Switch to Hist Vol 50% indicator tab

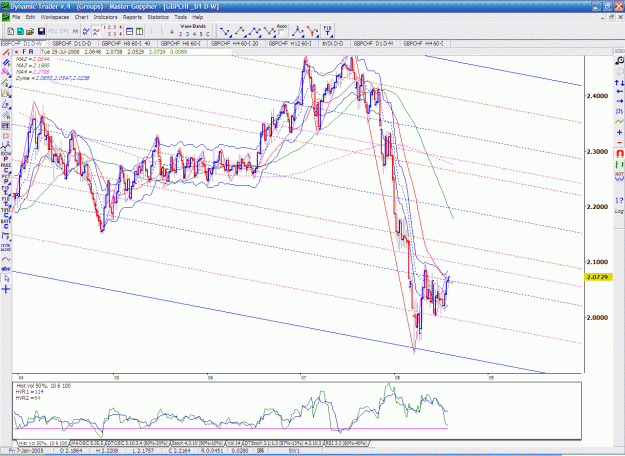[x=42, y=443]
